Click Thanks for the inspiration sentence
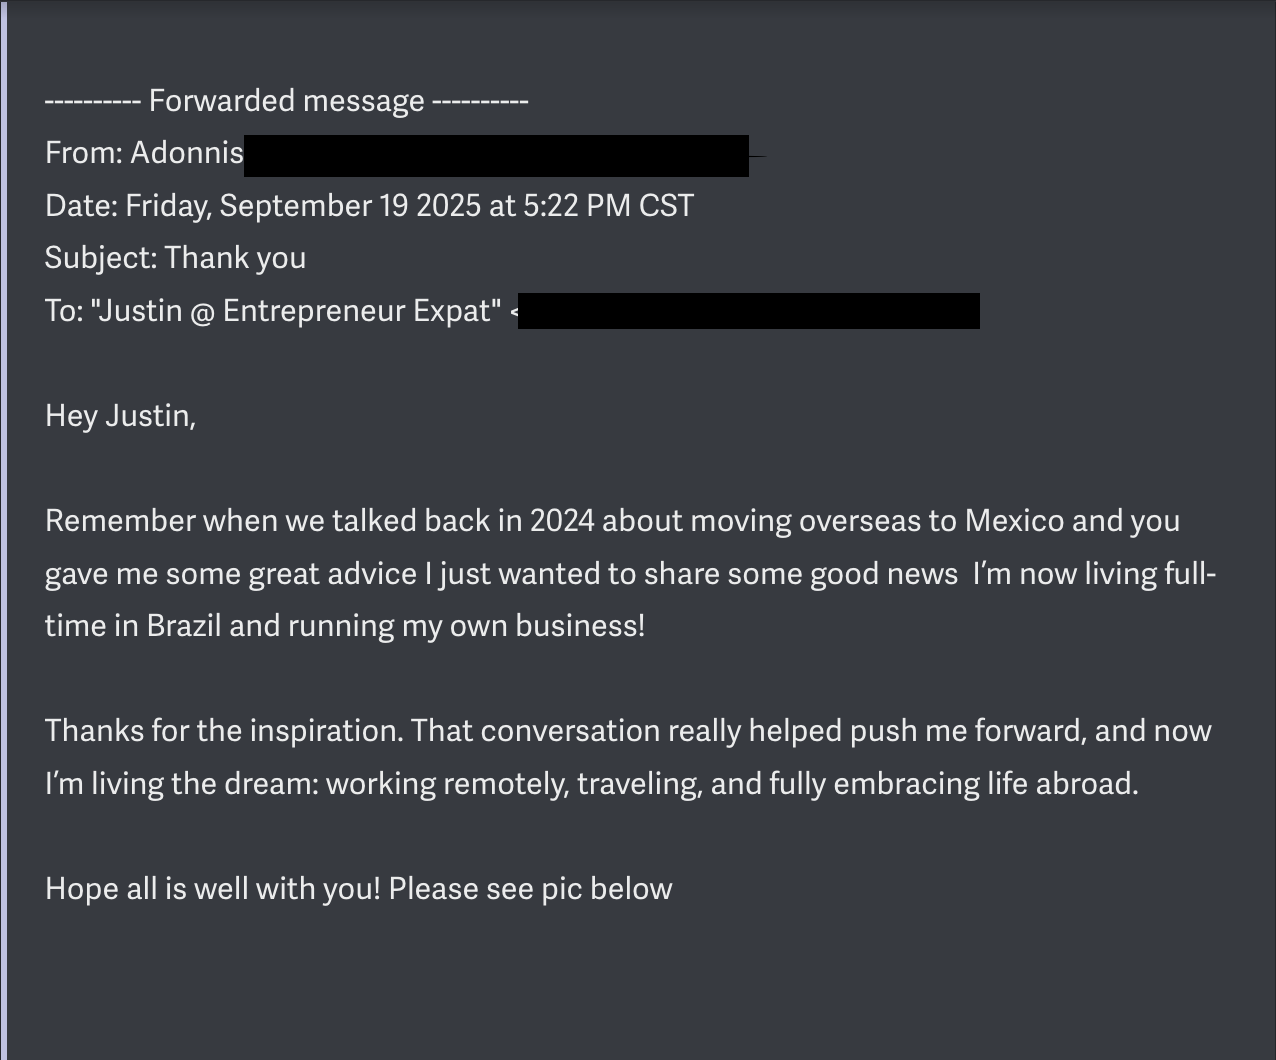The width and height of the screenshot is (1276, 1060). click(224, 731)
